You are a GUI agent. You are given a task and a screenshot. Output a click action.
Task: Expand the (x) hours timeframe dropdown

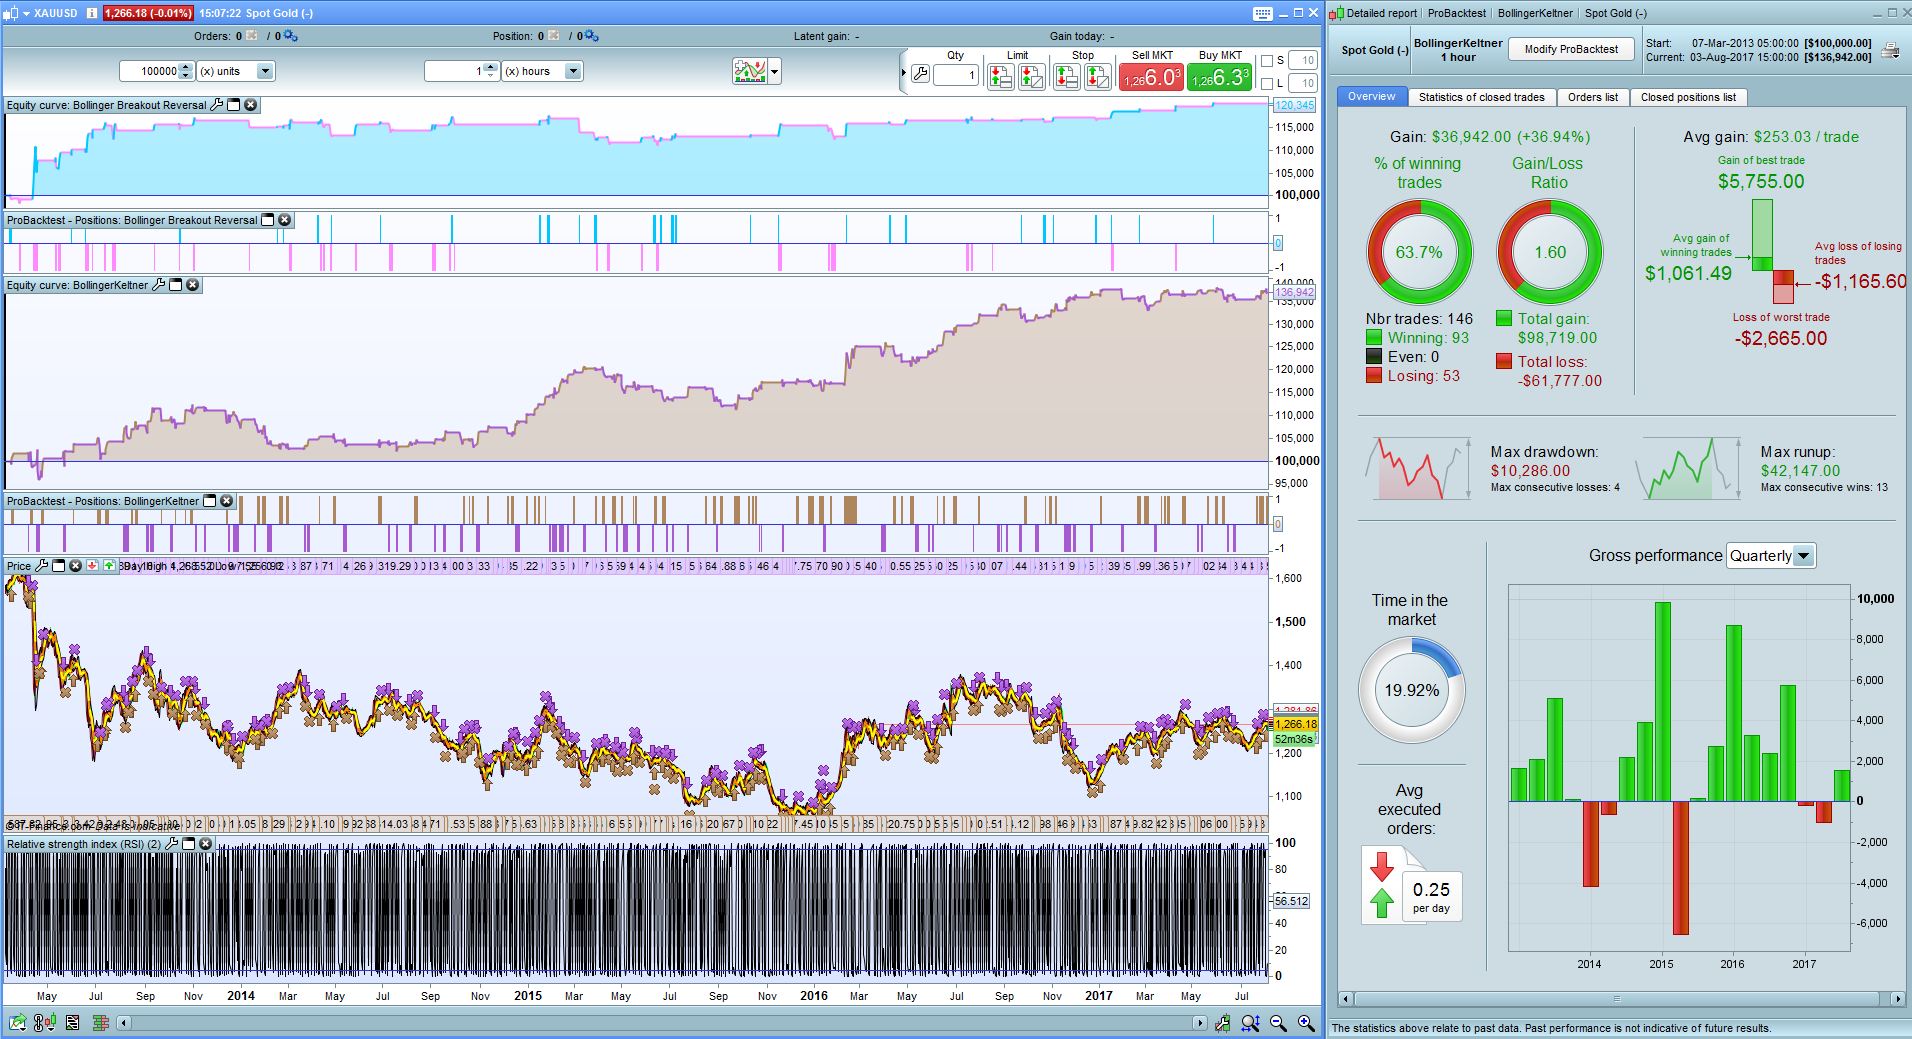click(573, 71)
